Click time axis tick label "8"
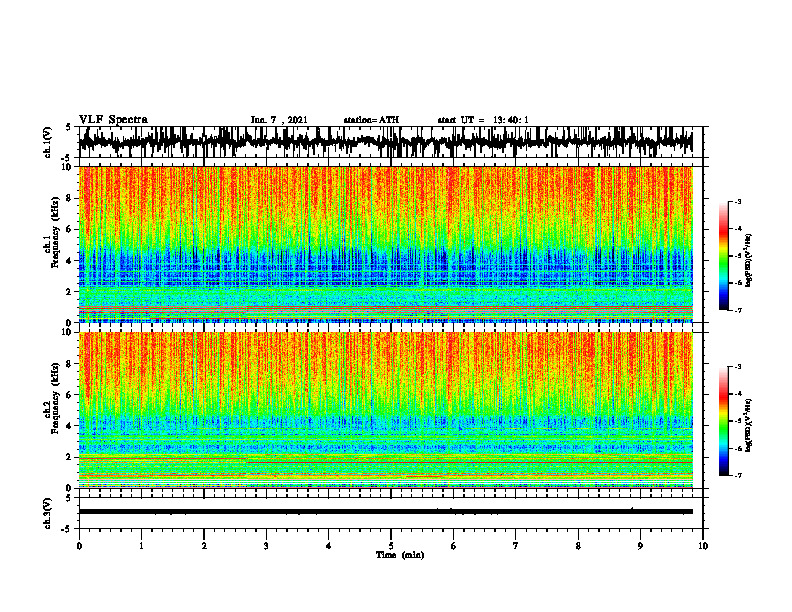Viewport: 792px width, 612px height. pos(578,546)
